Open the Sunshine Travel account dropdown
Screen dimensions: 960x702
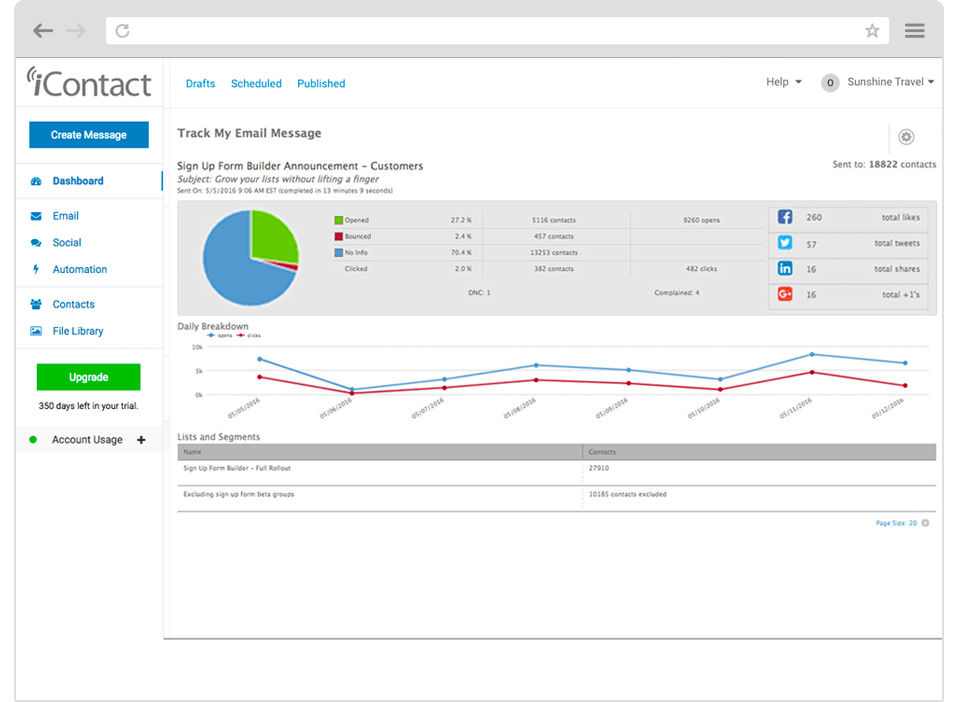click(x=889, y=82)
